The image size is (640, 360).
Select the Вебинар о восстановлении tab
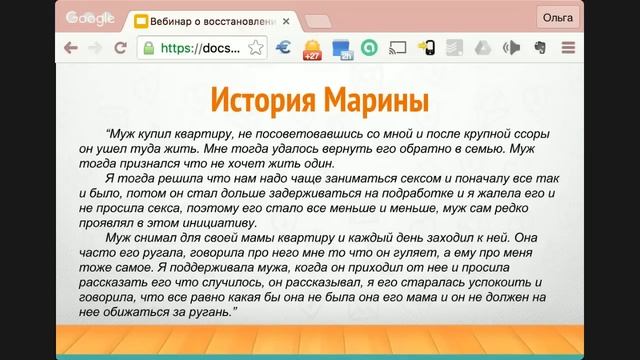click(212, 21)
